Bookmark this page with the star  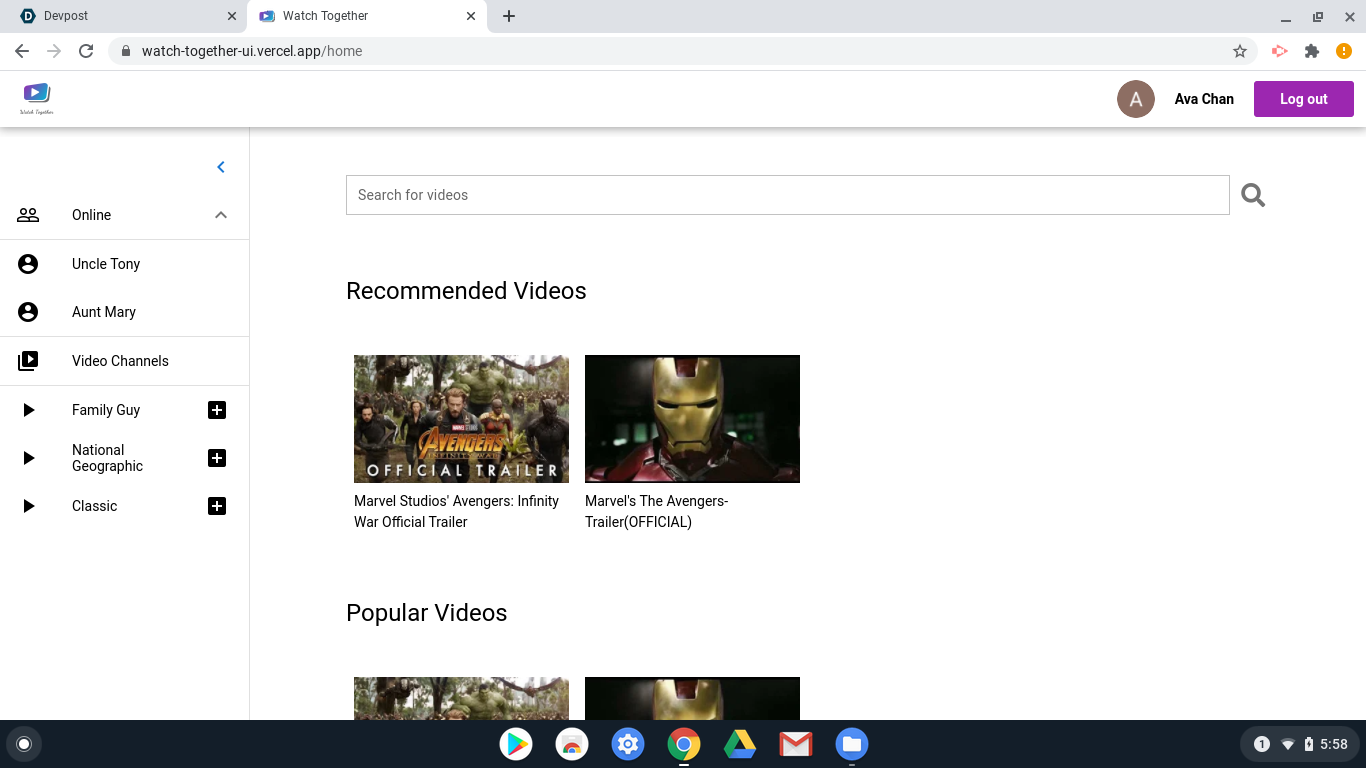tap(1240, 51)
